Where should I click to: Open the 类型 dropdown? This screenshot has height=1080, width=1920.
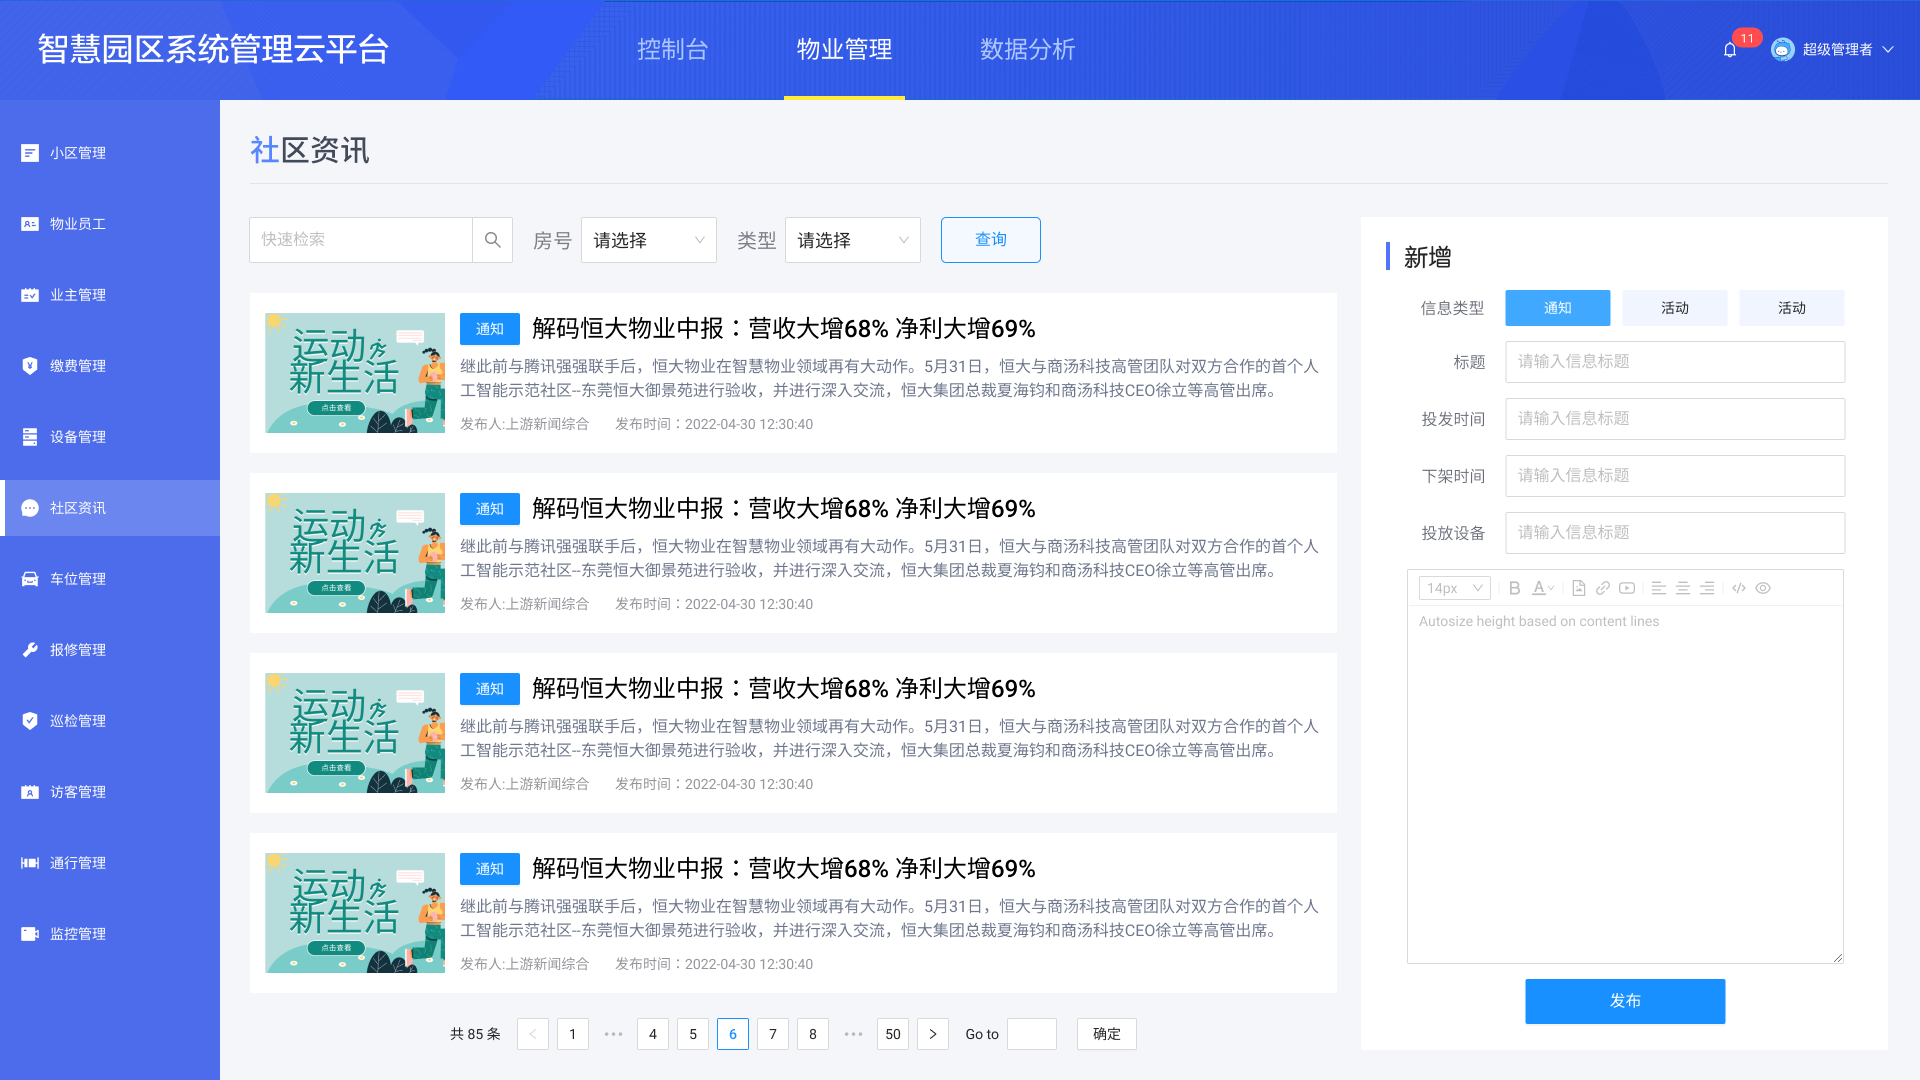pyautogui.click(x=852, y=240)
